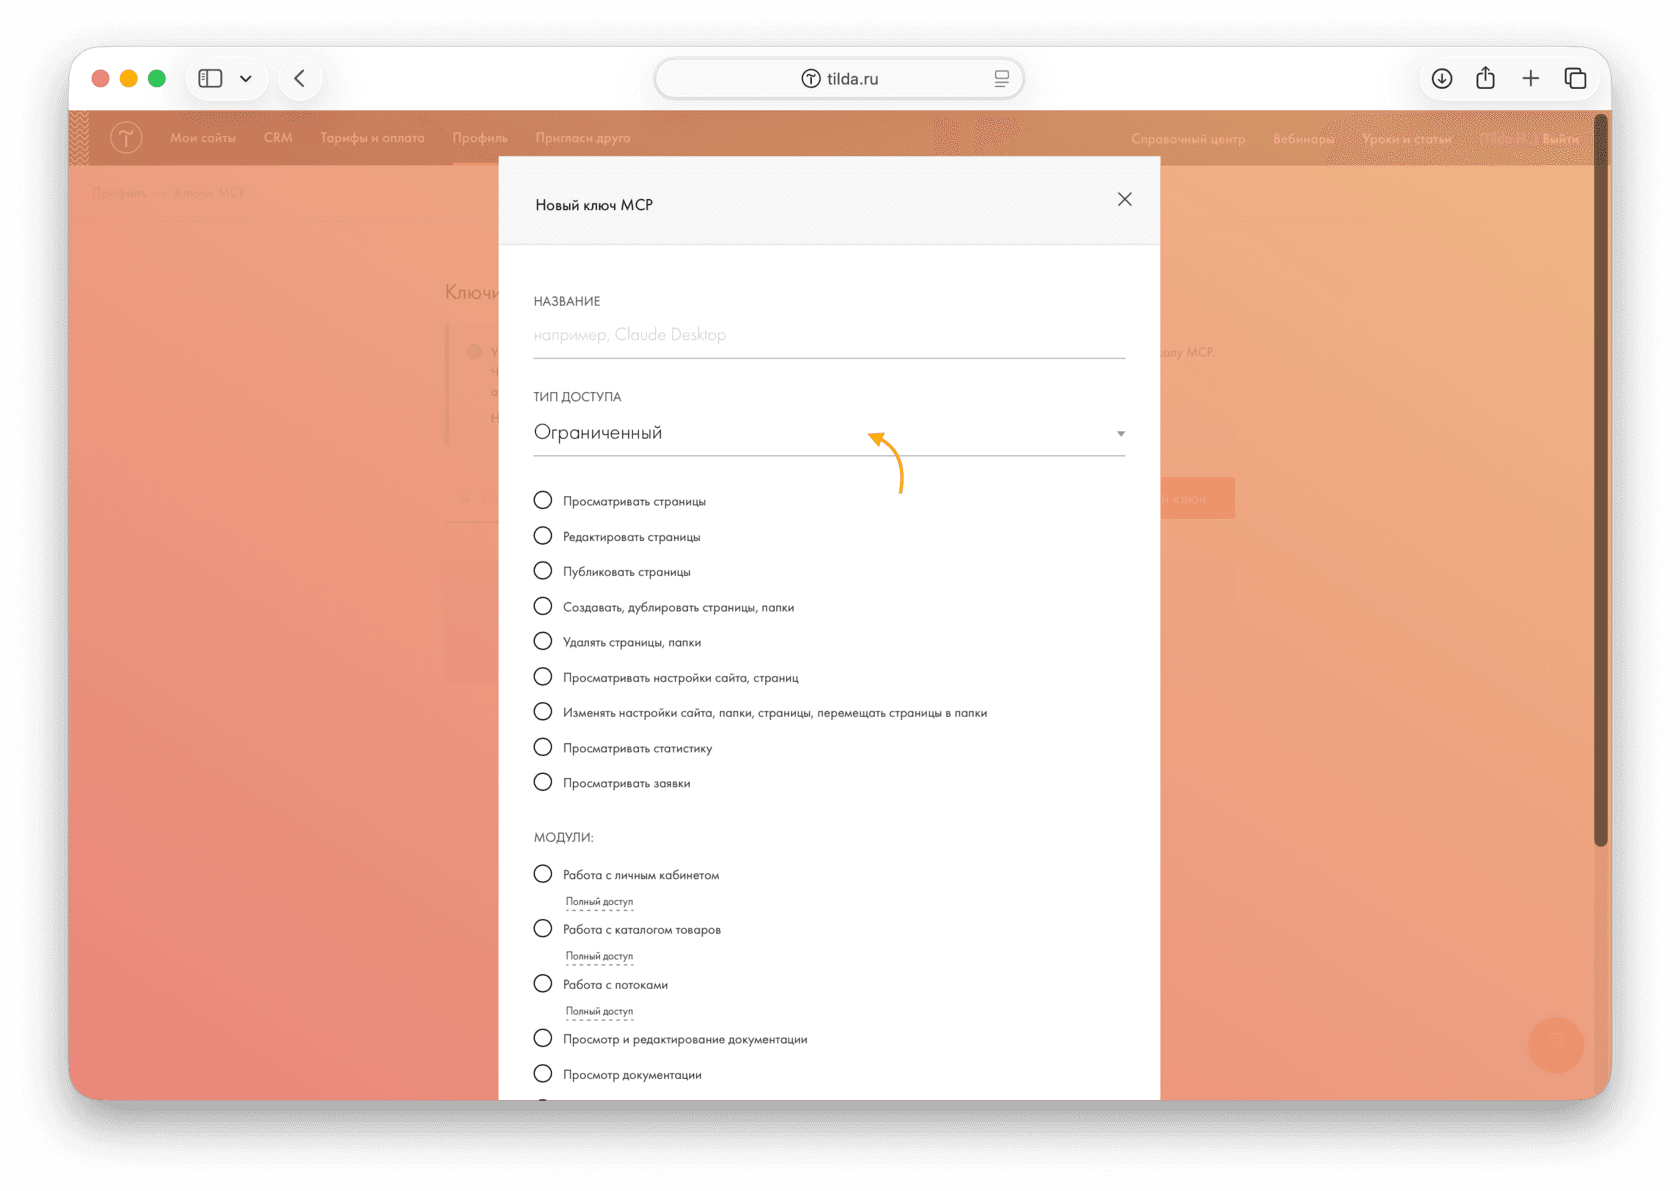Screen dimensions: 1680x1191
Task: Click Профиль in the breadcrumb
Action: [119, 193]
